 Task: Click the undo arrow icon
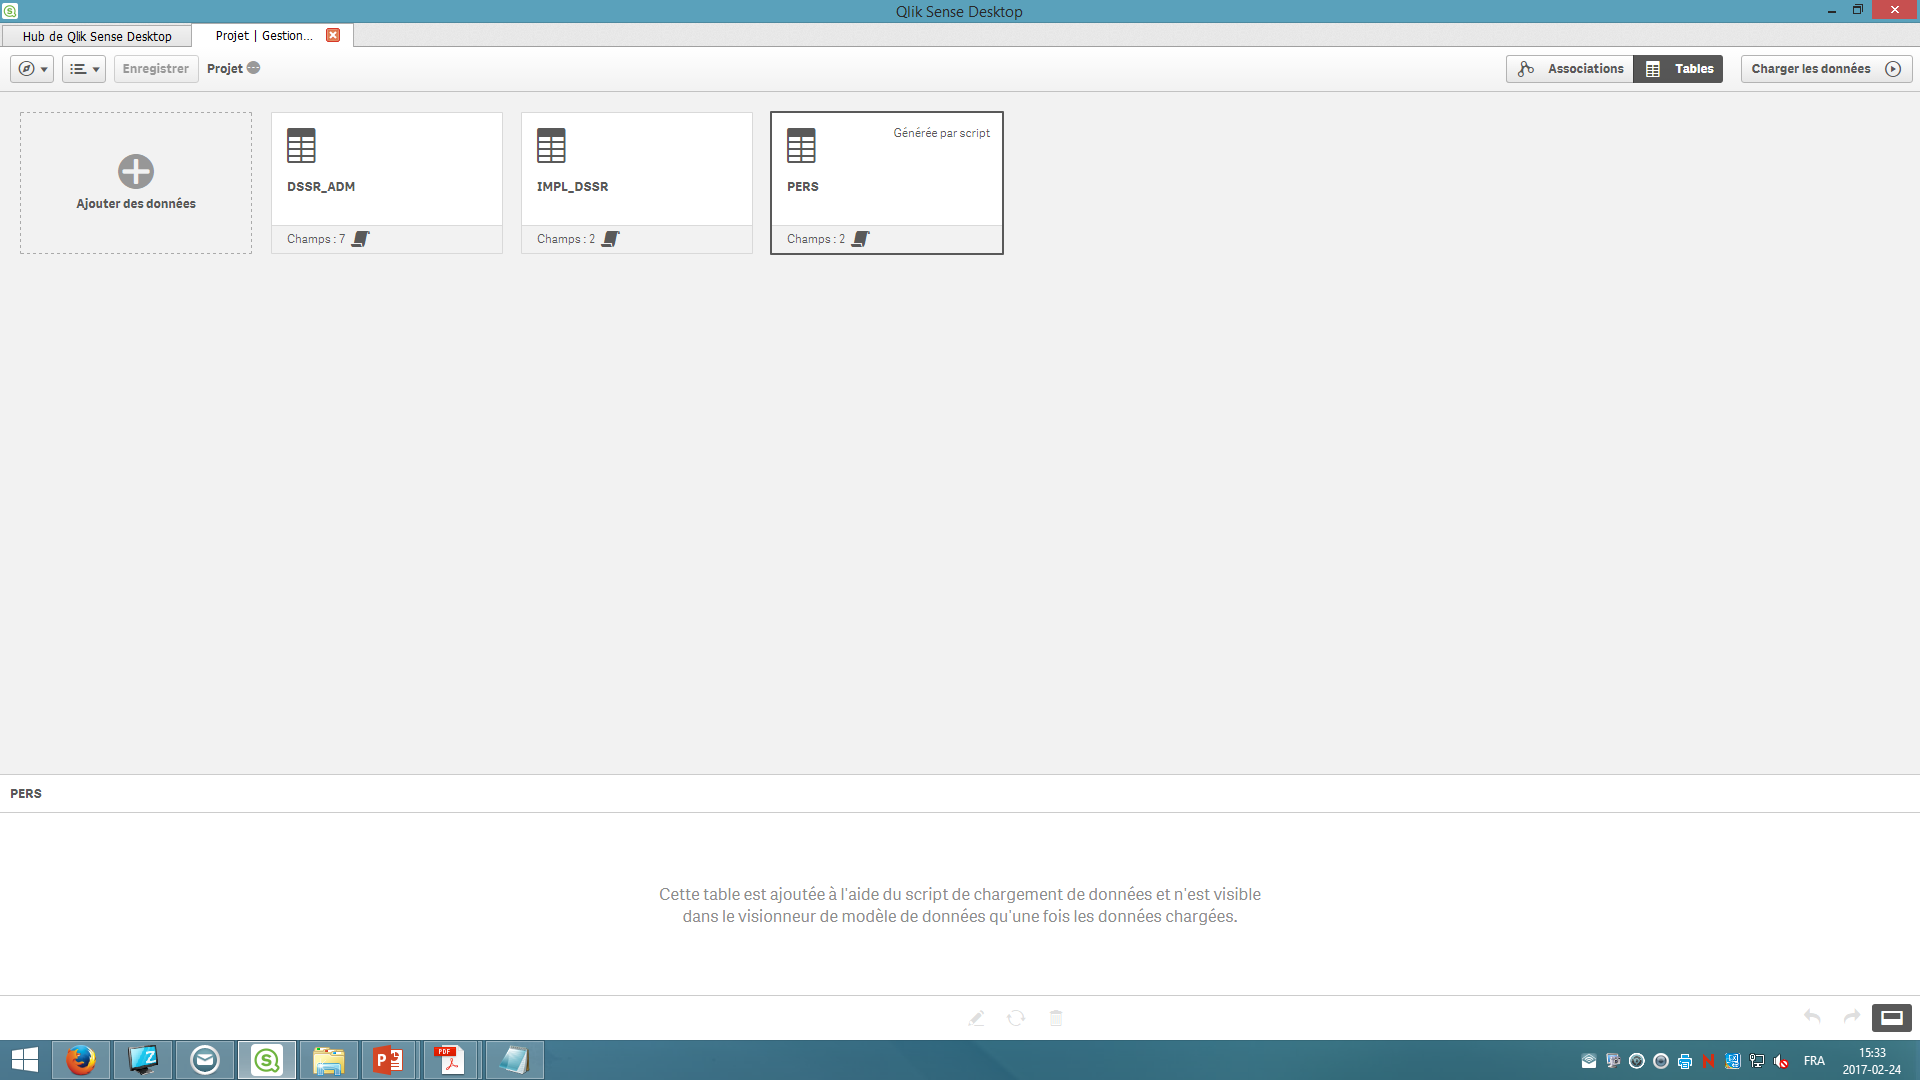1812,1017
